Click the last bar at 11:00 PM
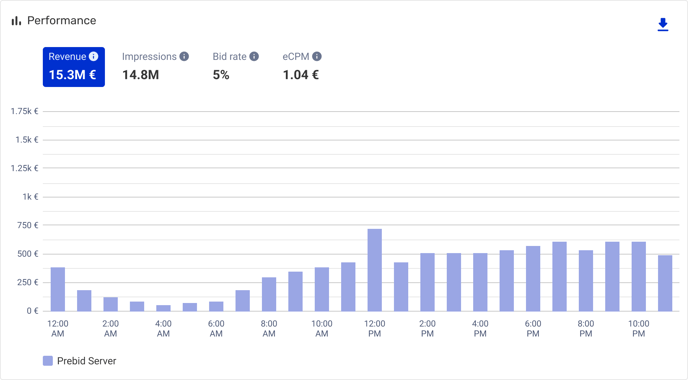Image resolution: width=688 pixels, height=380 pixels. coord(665,283)
